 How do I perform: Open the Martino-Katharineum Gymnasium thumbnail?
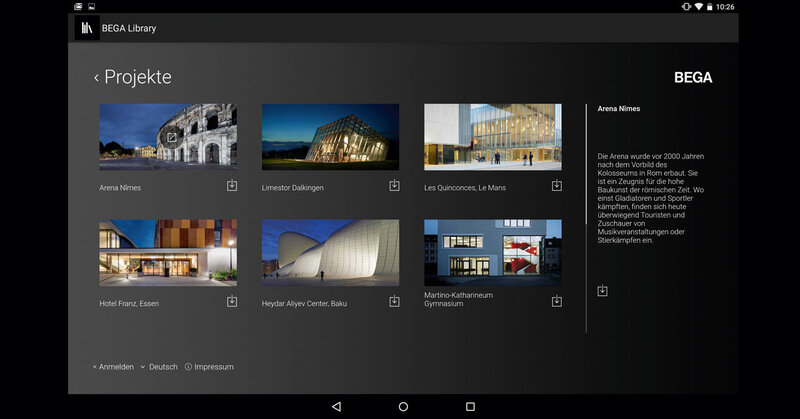pyautogui.click(x=493, y=253)
